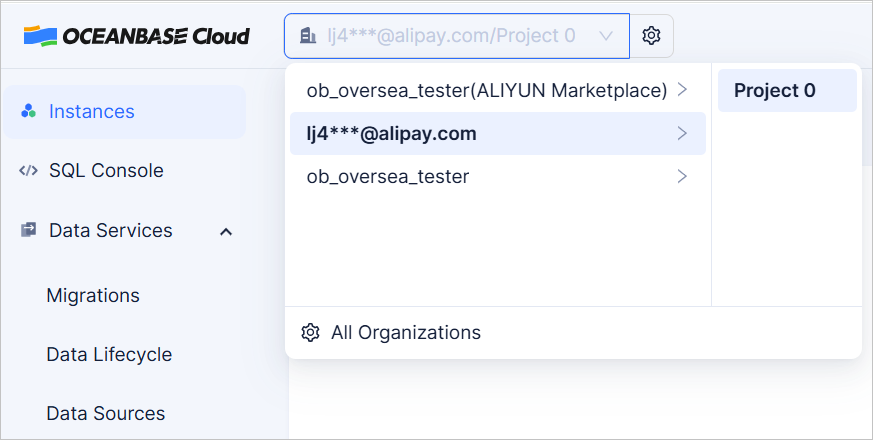Viewport: 873px width, 440px height.
Task: Open SQL Console from the sidebar
Action: (x=106, y=171)
